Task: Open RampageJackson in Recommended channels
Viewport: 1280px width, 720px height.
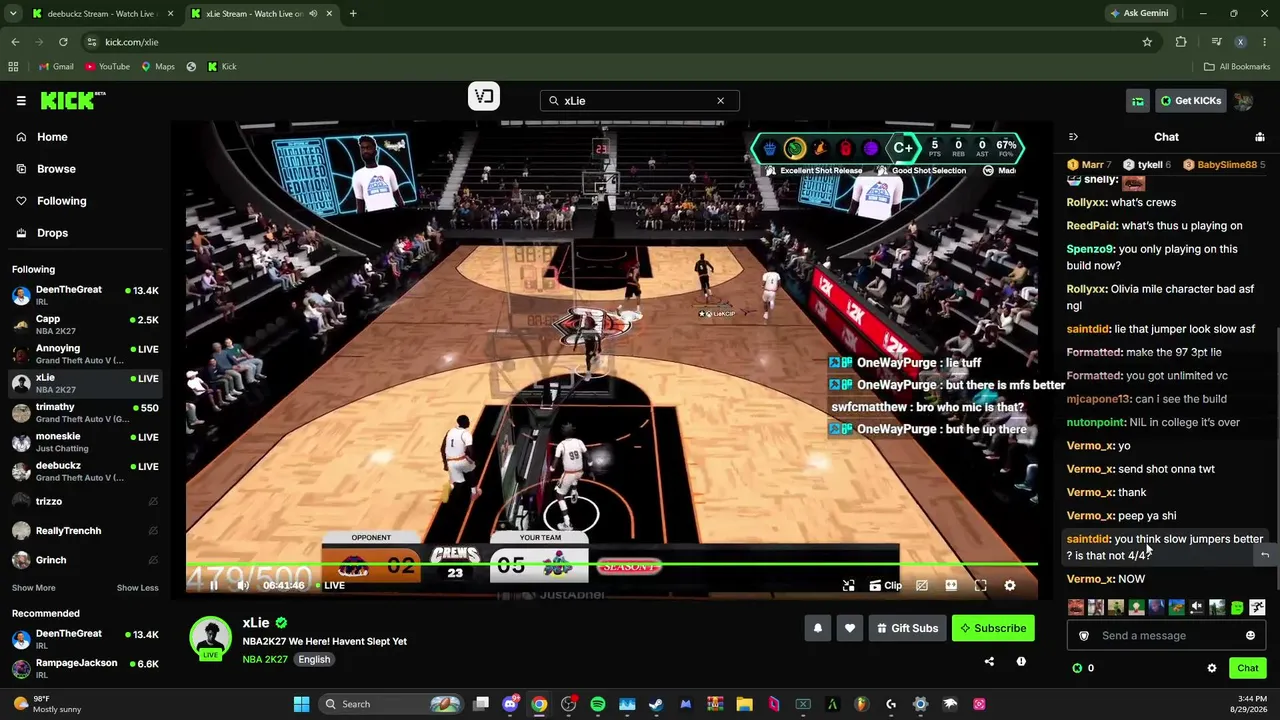Action: [85, 668]
